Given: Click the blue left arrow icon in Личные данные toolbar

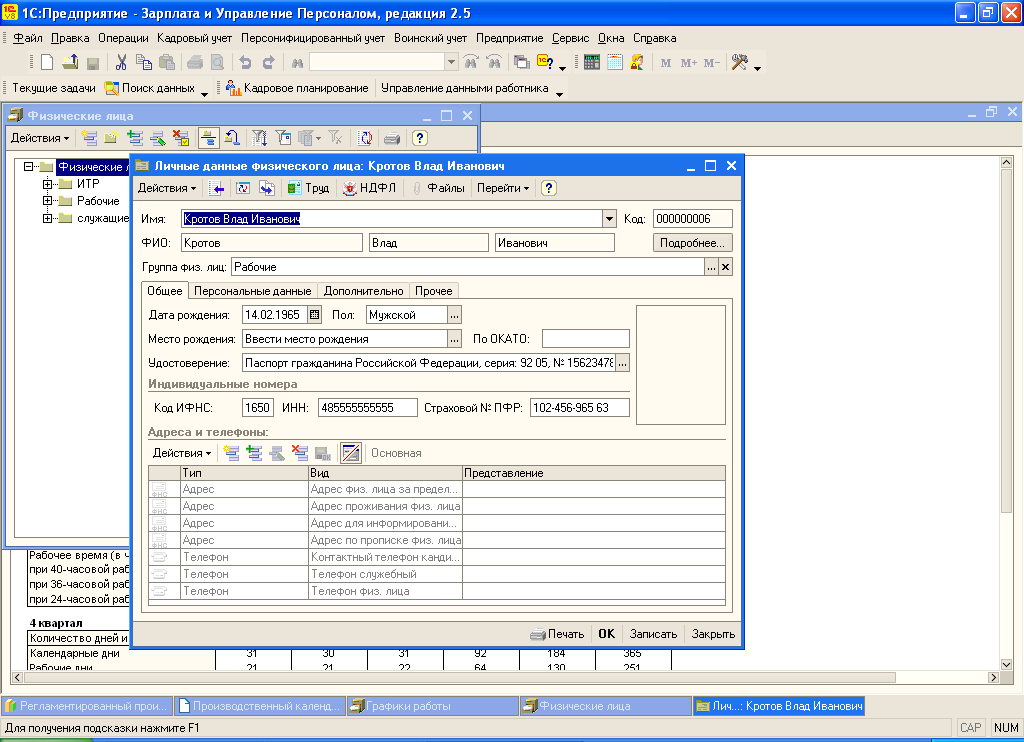Looking at the screenshot, I should pyautogui.click(x=217, y=188).
